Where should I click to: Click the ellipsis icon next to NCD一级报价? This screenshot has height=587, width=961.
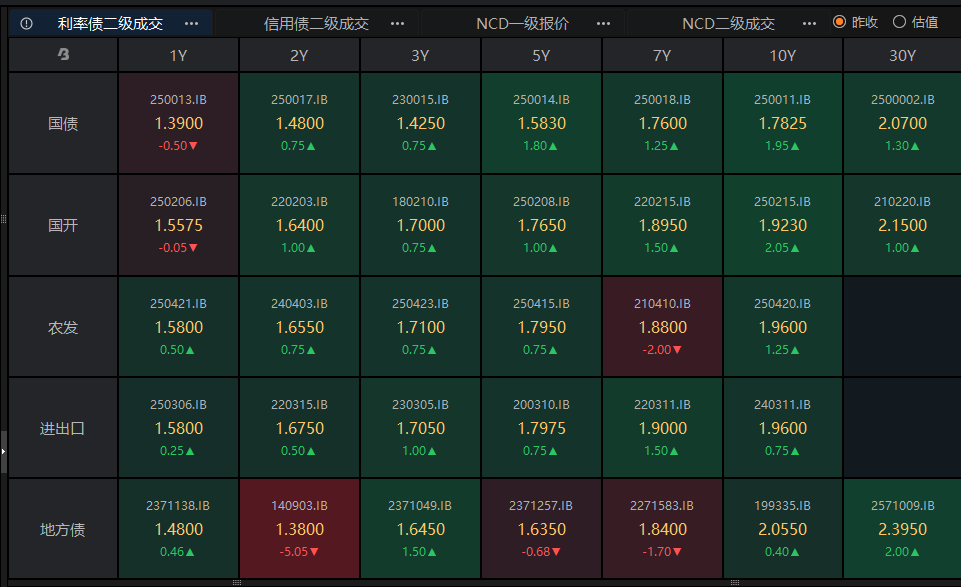[603, 22]
